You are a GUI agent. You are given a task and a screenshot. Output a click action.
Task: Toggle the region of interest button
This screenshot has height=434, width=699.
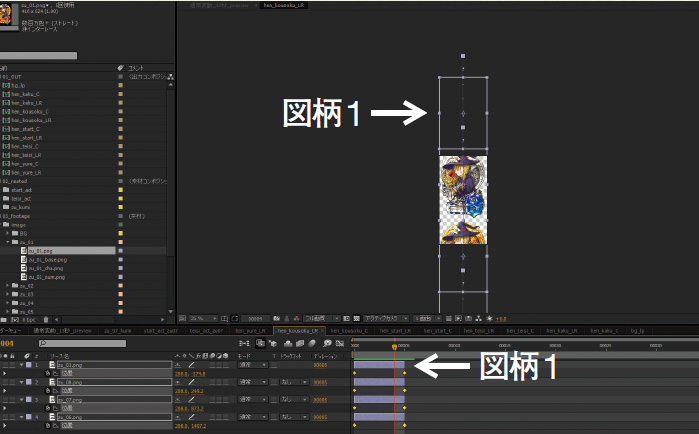point(346,319)
